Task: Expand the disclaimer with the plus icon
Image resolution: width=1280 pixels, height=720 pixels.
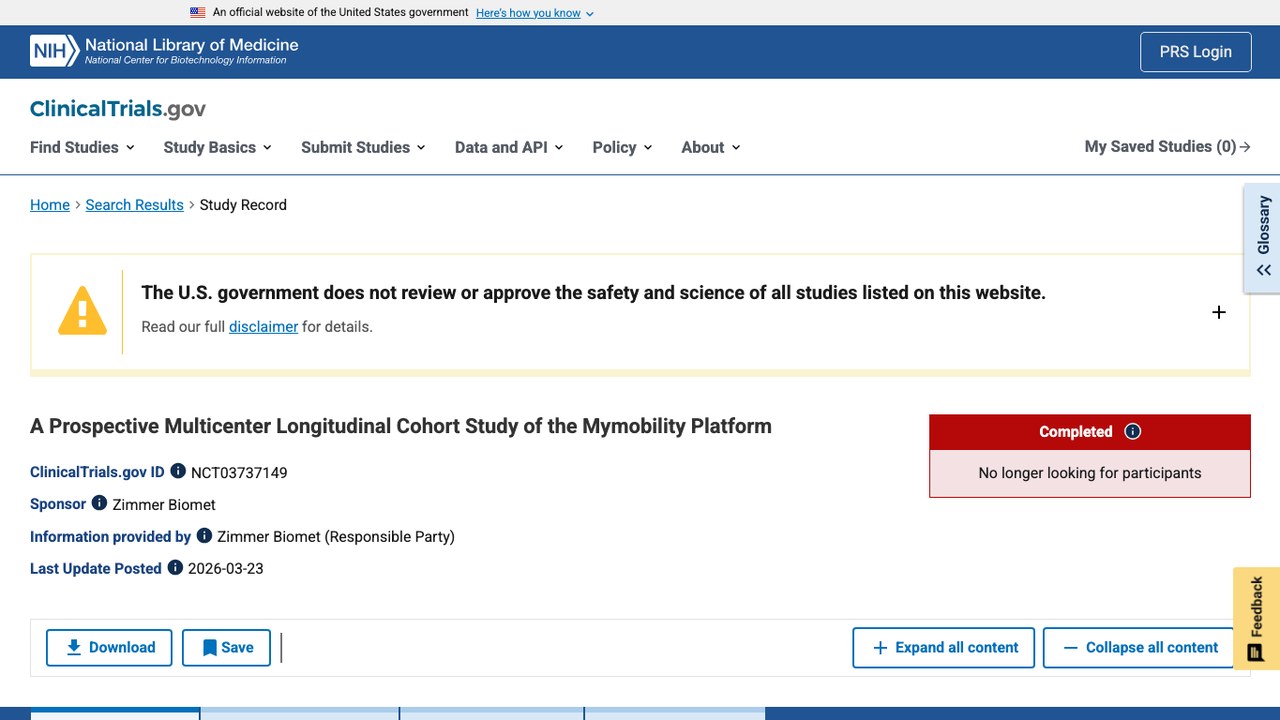Action: pyautogui.click(x=1219, y=312)
